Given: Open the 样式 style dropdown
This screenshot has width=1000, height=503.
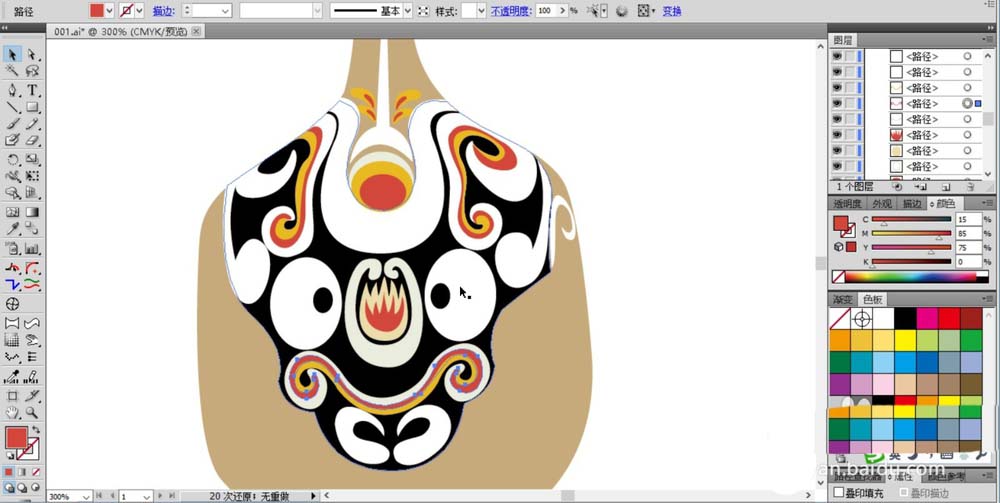Looking at the screenshot, I should (x=481, y=11).
